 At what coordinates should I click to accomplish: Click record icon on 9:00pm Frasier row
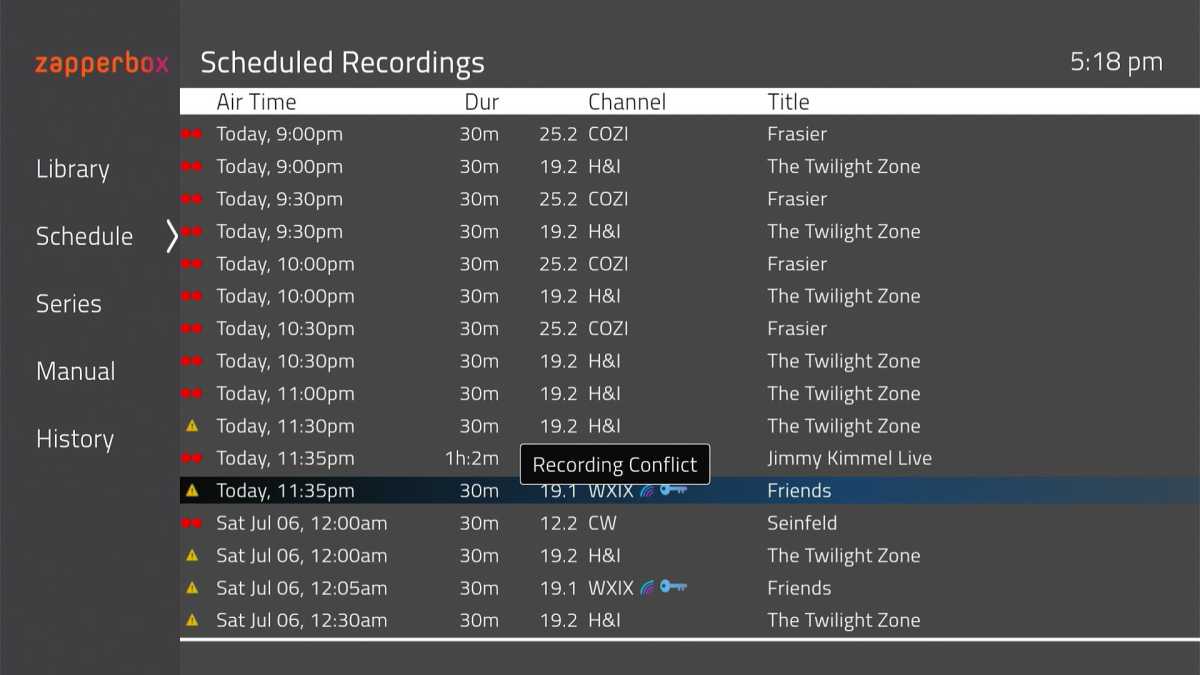pos(192,134)
